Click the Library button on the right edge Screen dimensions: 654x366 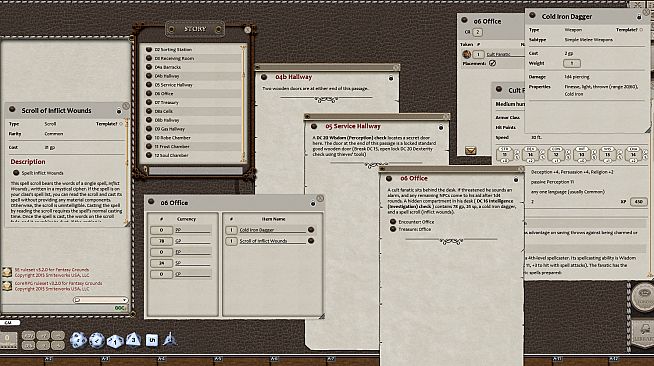643,333
